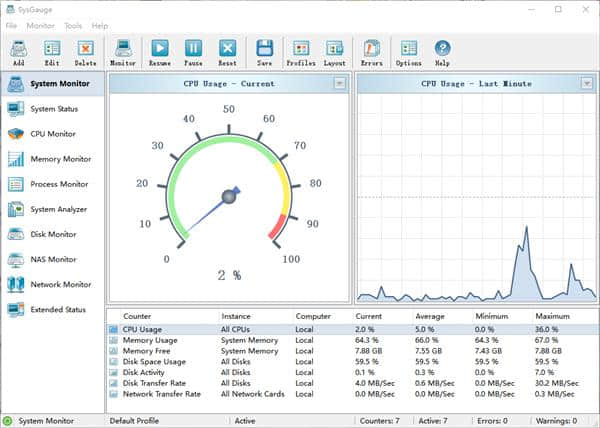Open the Profiles toolbar icon

pos(300,50)
